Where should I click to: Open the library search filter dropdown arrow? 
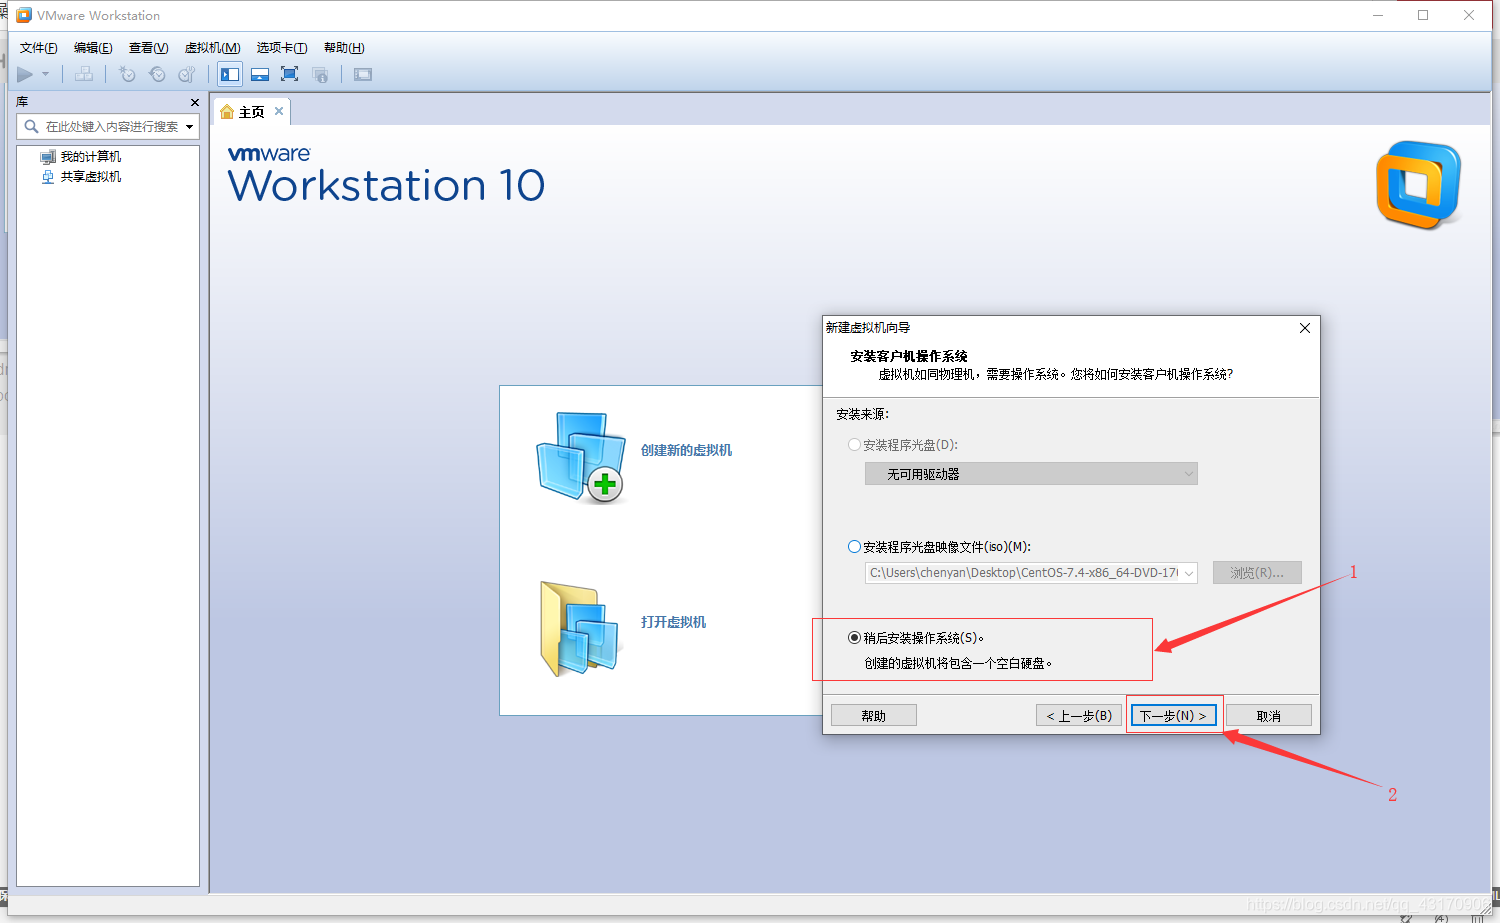(x=189, y=126)
